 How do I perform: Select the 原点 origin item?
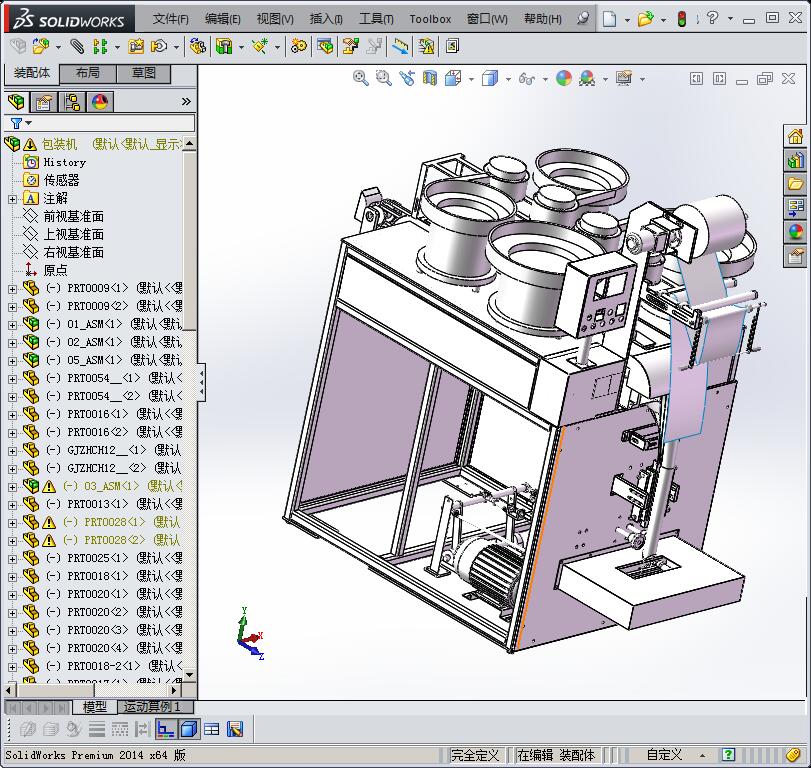coord(55,270)
